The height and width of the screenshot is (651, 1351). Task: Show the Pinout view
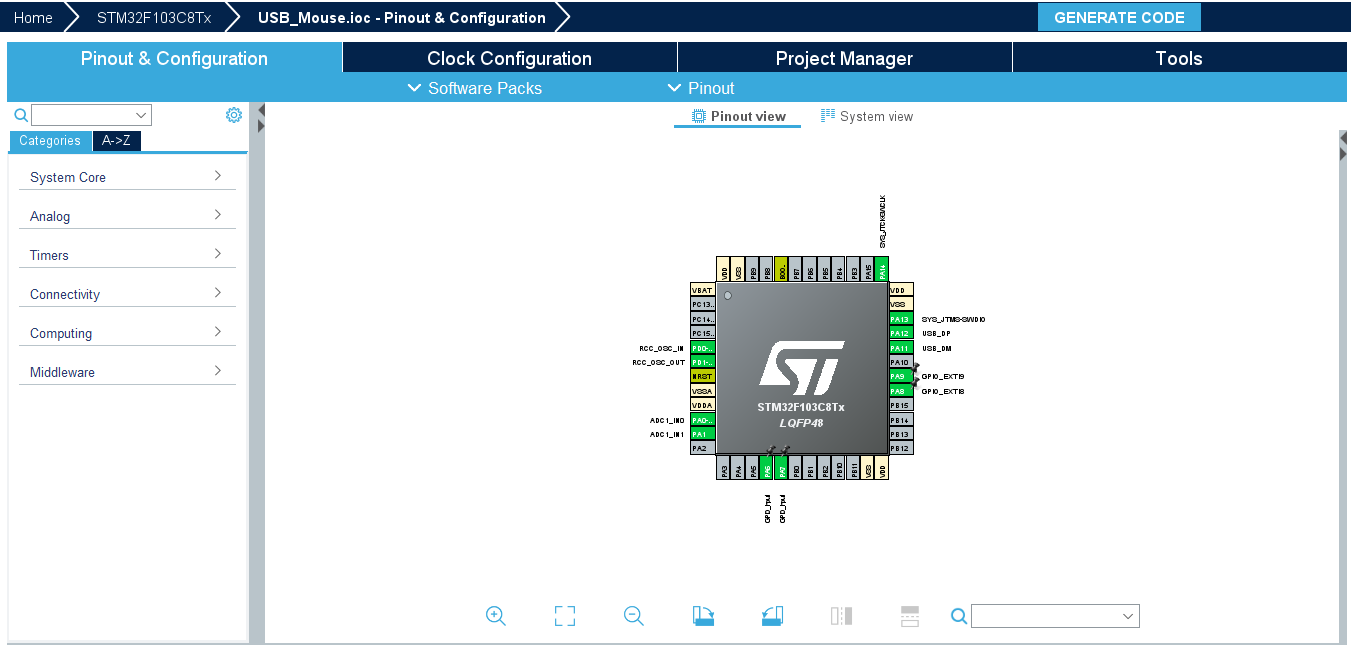738,117
